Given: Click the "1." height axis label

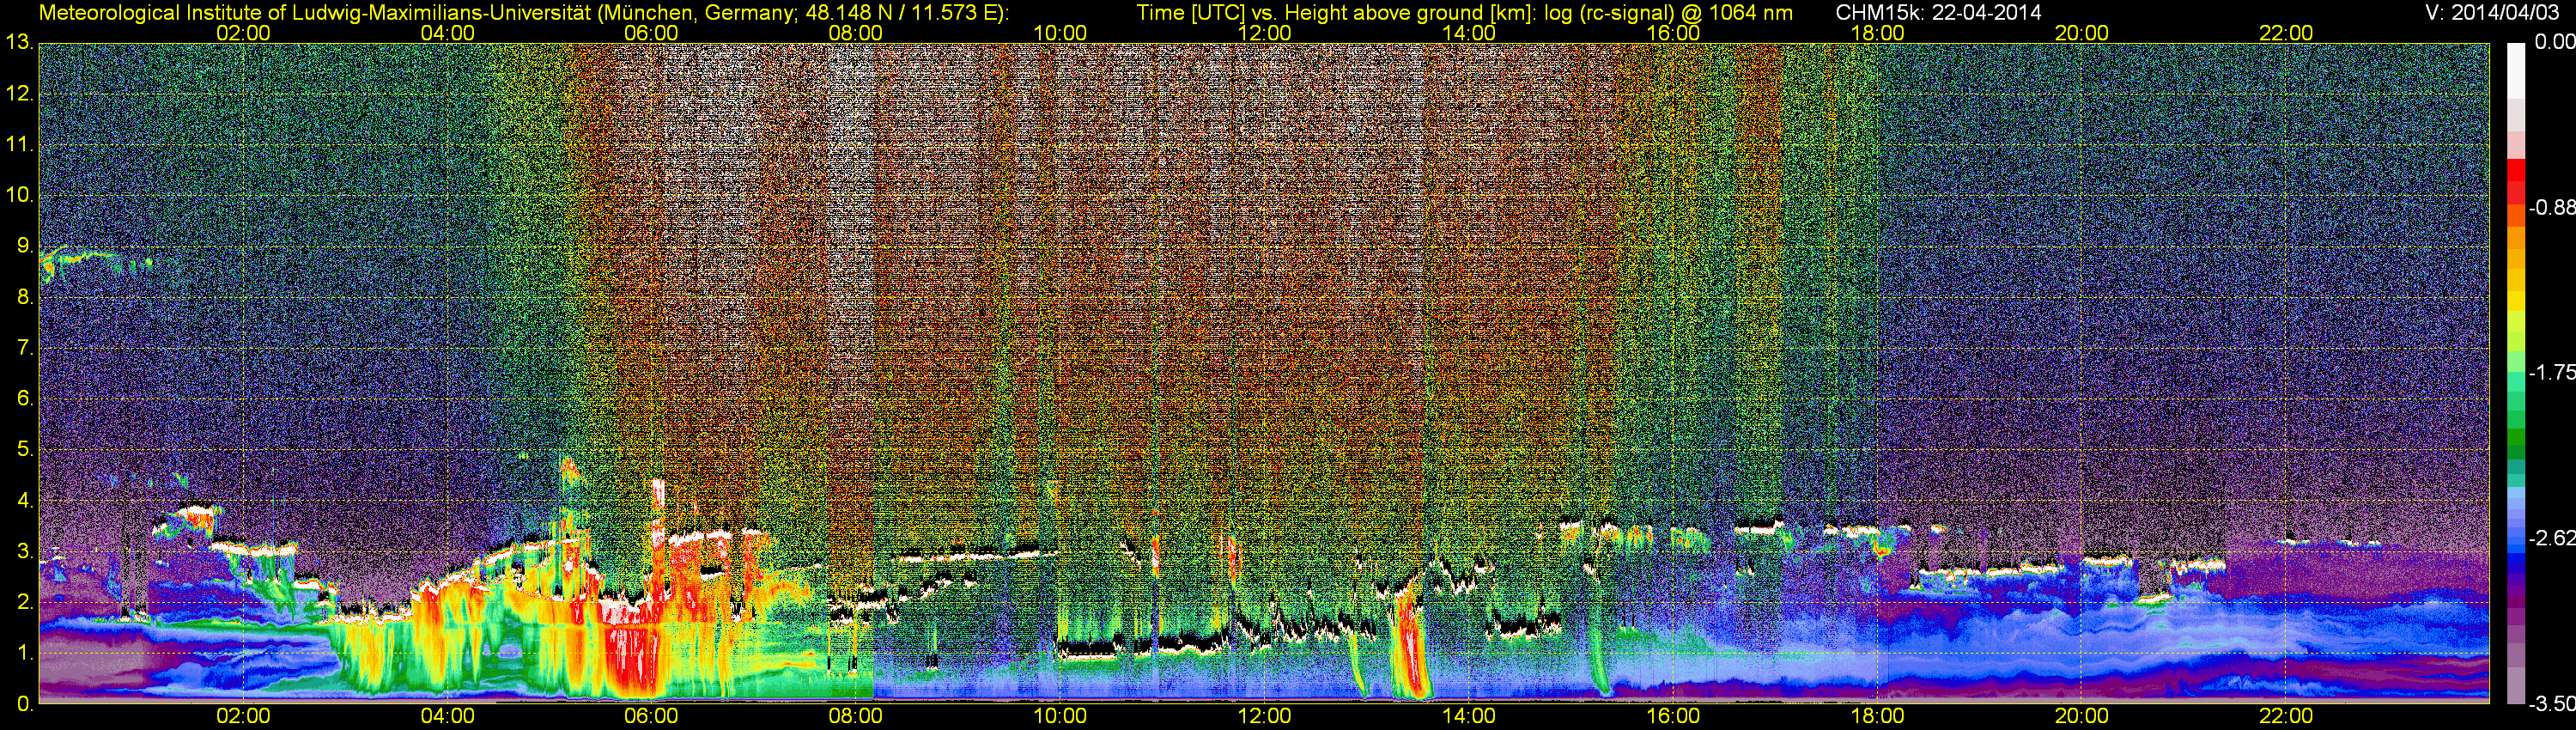Looking at the screenshot, I should pyautogui.click(x=25, y=653).
